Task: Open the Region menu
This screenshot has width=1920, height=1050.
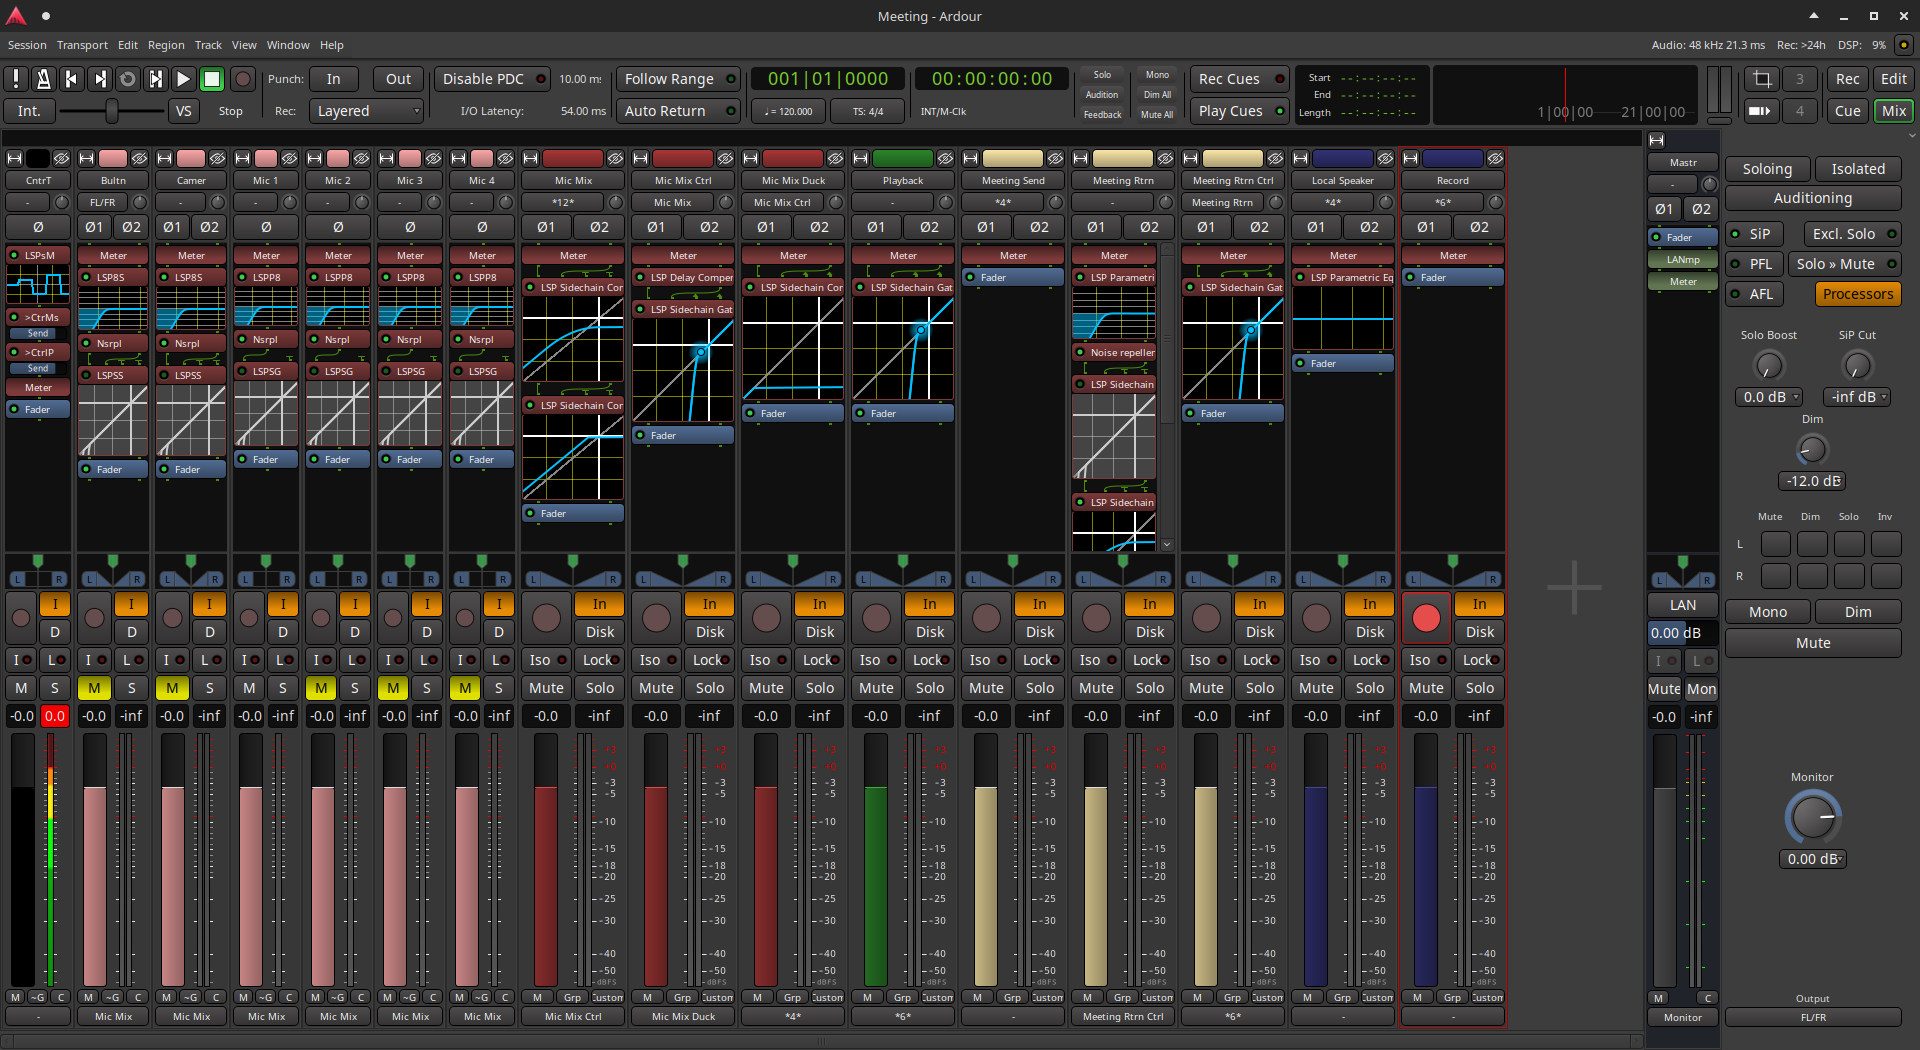Action: pyautogui.click(x=166, y=45)
